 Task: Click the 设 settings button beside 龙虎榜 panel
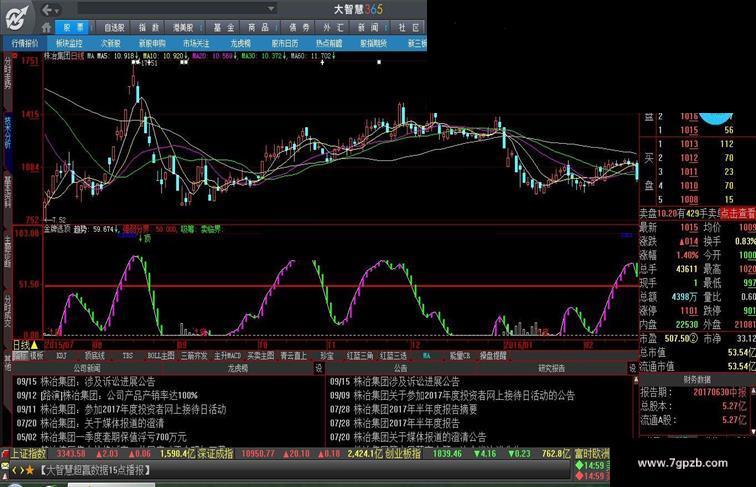click(x=319, y=368)
